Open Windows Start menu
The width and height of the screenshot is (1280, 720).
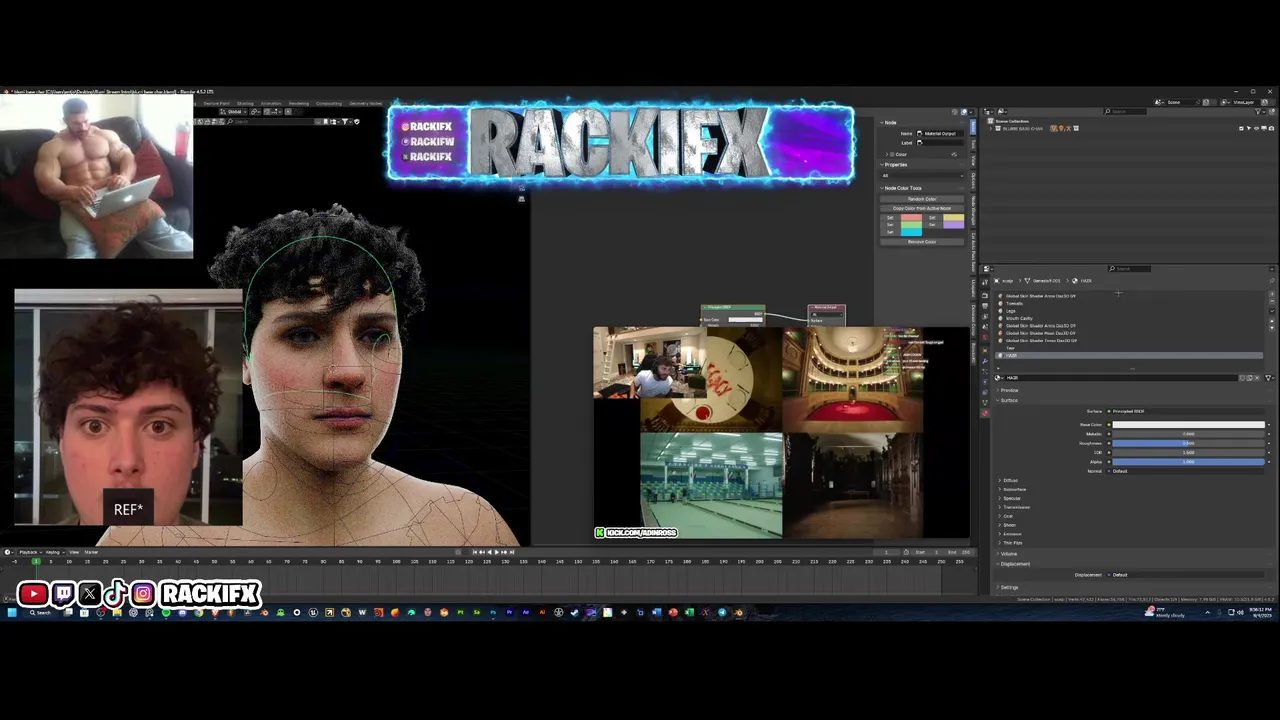click(x=11, y=612)
